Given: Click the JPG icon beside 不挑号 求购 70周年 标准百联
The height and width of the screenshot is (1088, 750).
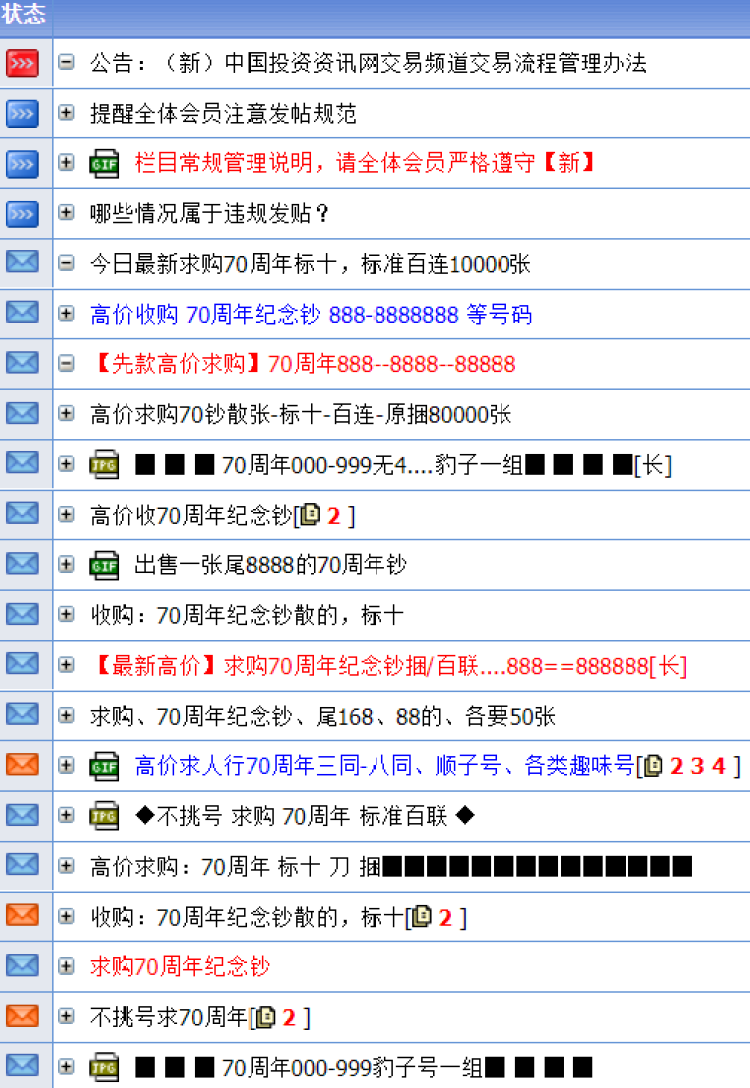Looking at the screenshot, I should 104,816.
